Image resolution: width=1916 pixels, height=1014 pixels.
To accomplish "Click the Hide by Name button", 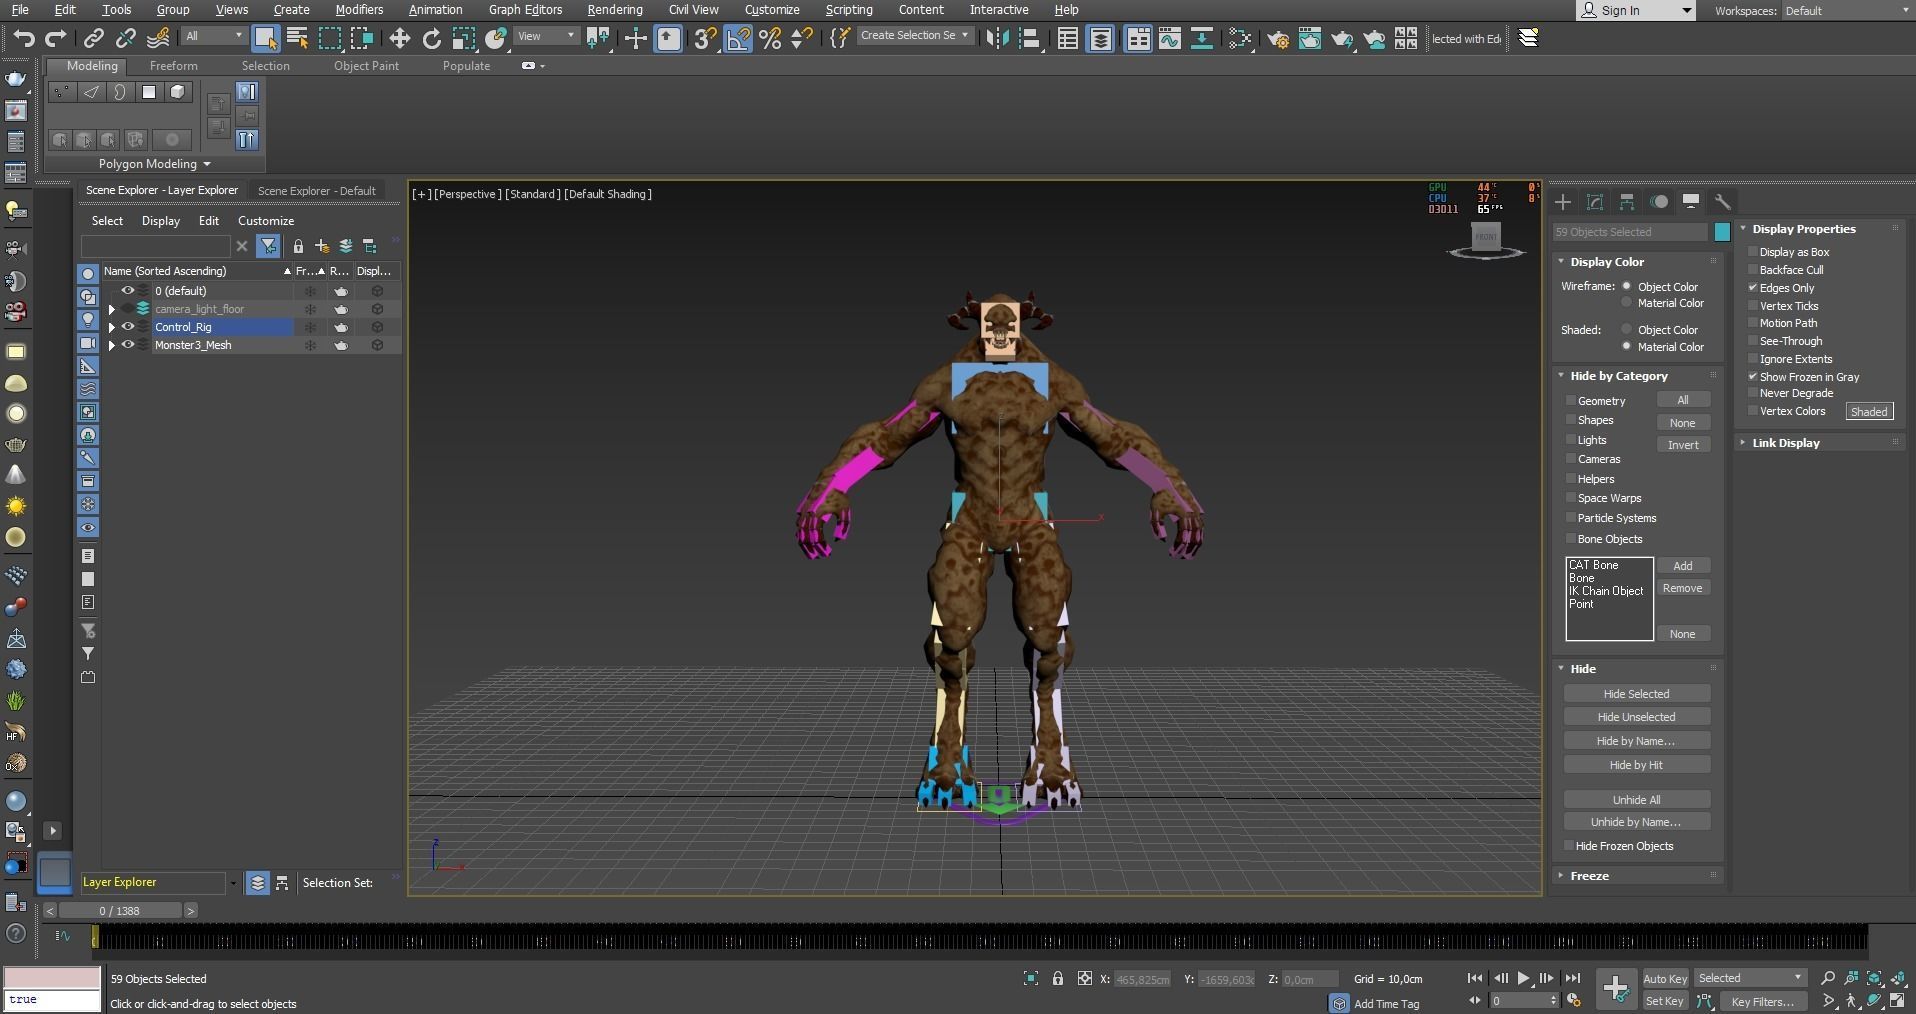I will pos(1636,741).
